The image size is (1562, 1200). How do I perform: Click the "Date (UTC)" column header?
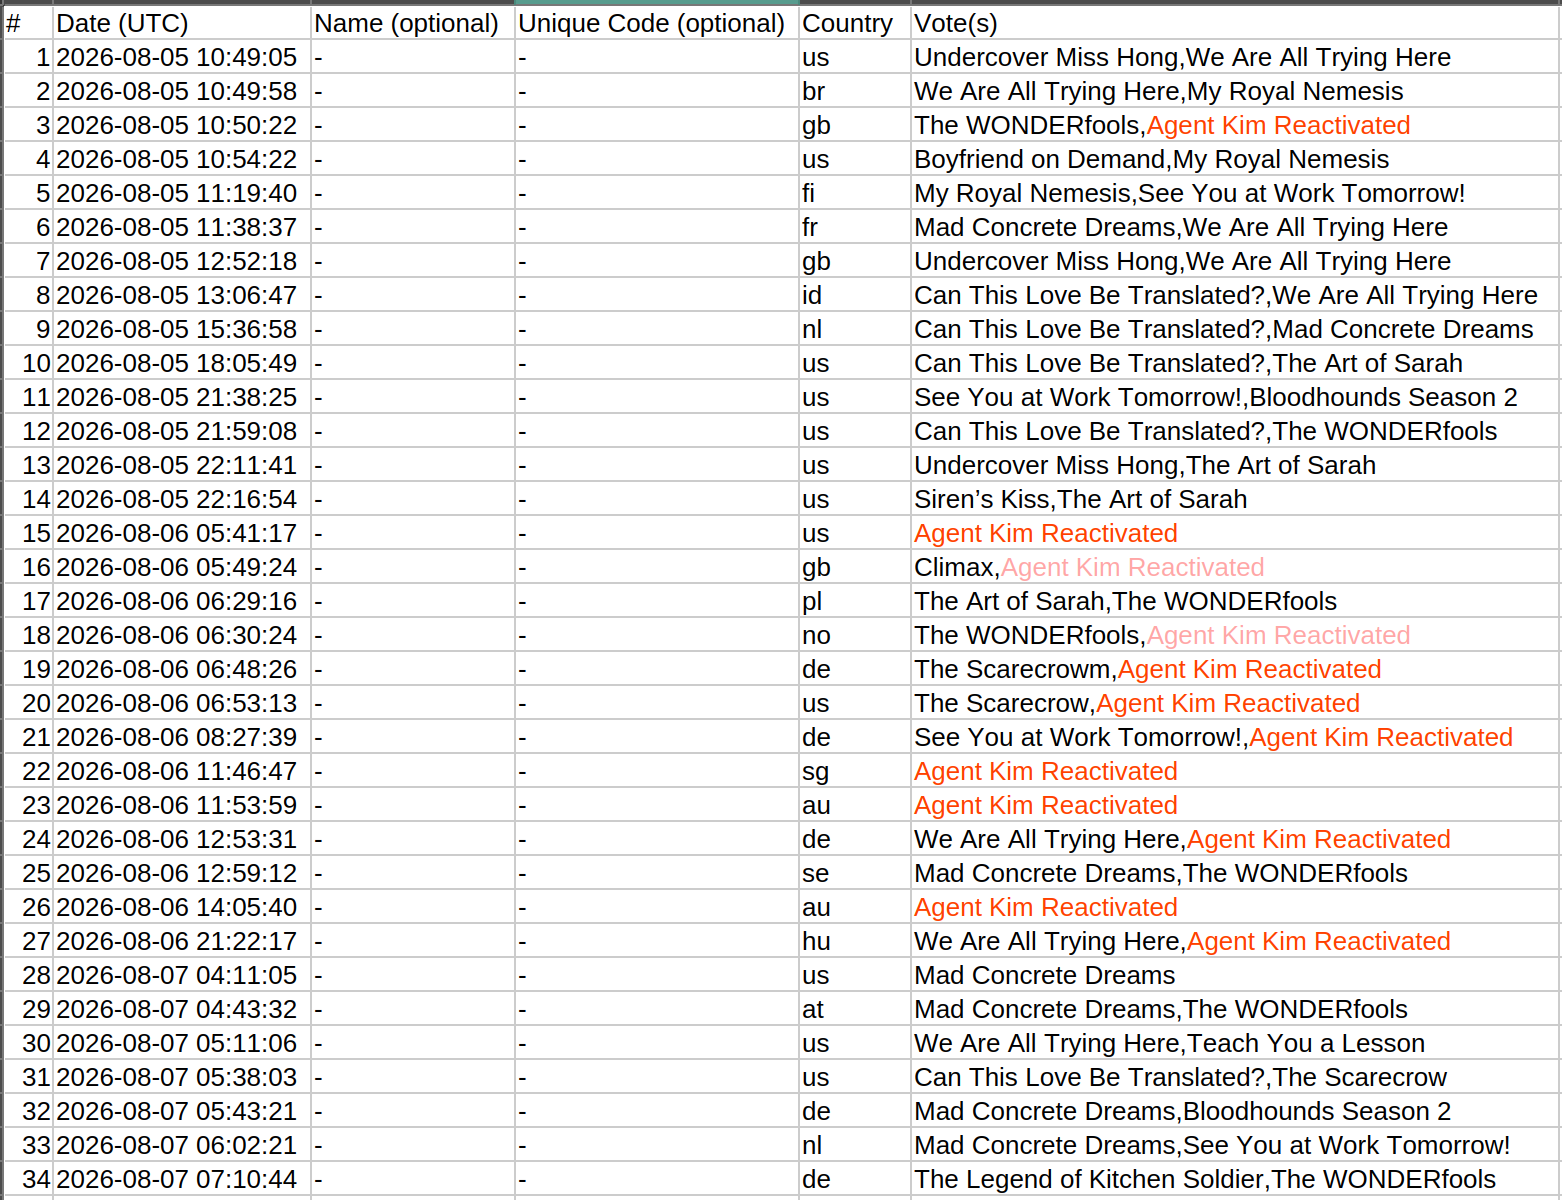click(182, 23)
